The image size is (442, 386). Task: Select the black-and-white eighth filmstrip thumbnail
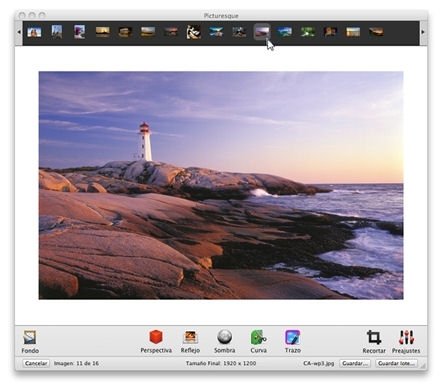point(193,32)
